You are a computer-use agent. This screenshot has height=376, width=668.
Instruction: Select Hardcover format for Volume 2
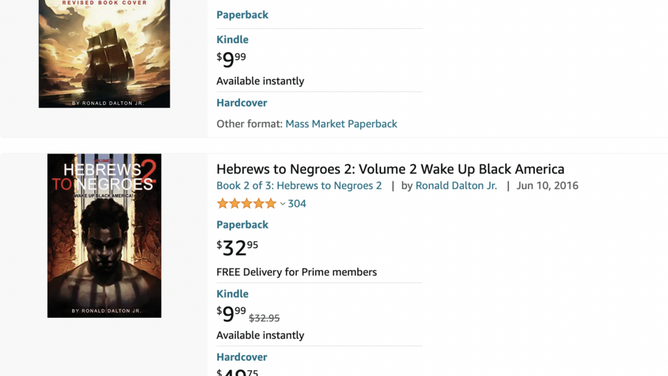(242, 357)
